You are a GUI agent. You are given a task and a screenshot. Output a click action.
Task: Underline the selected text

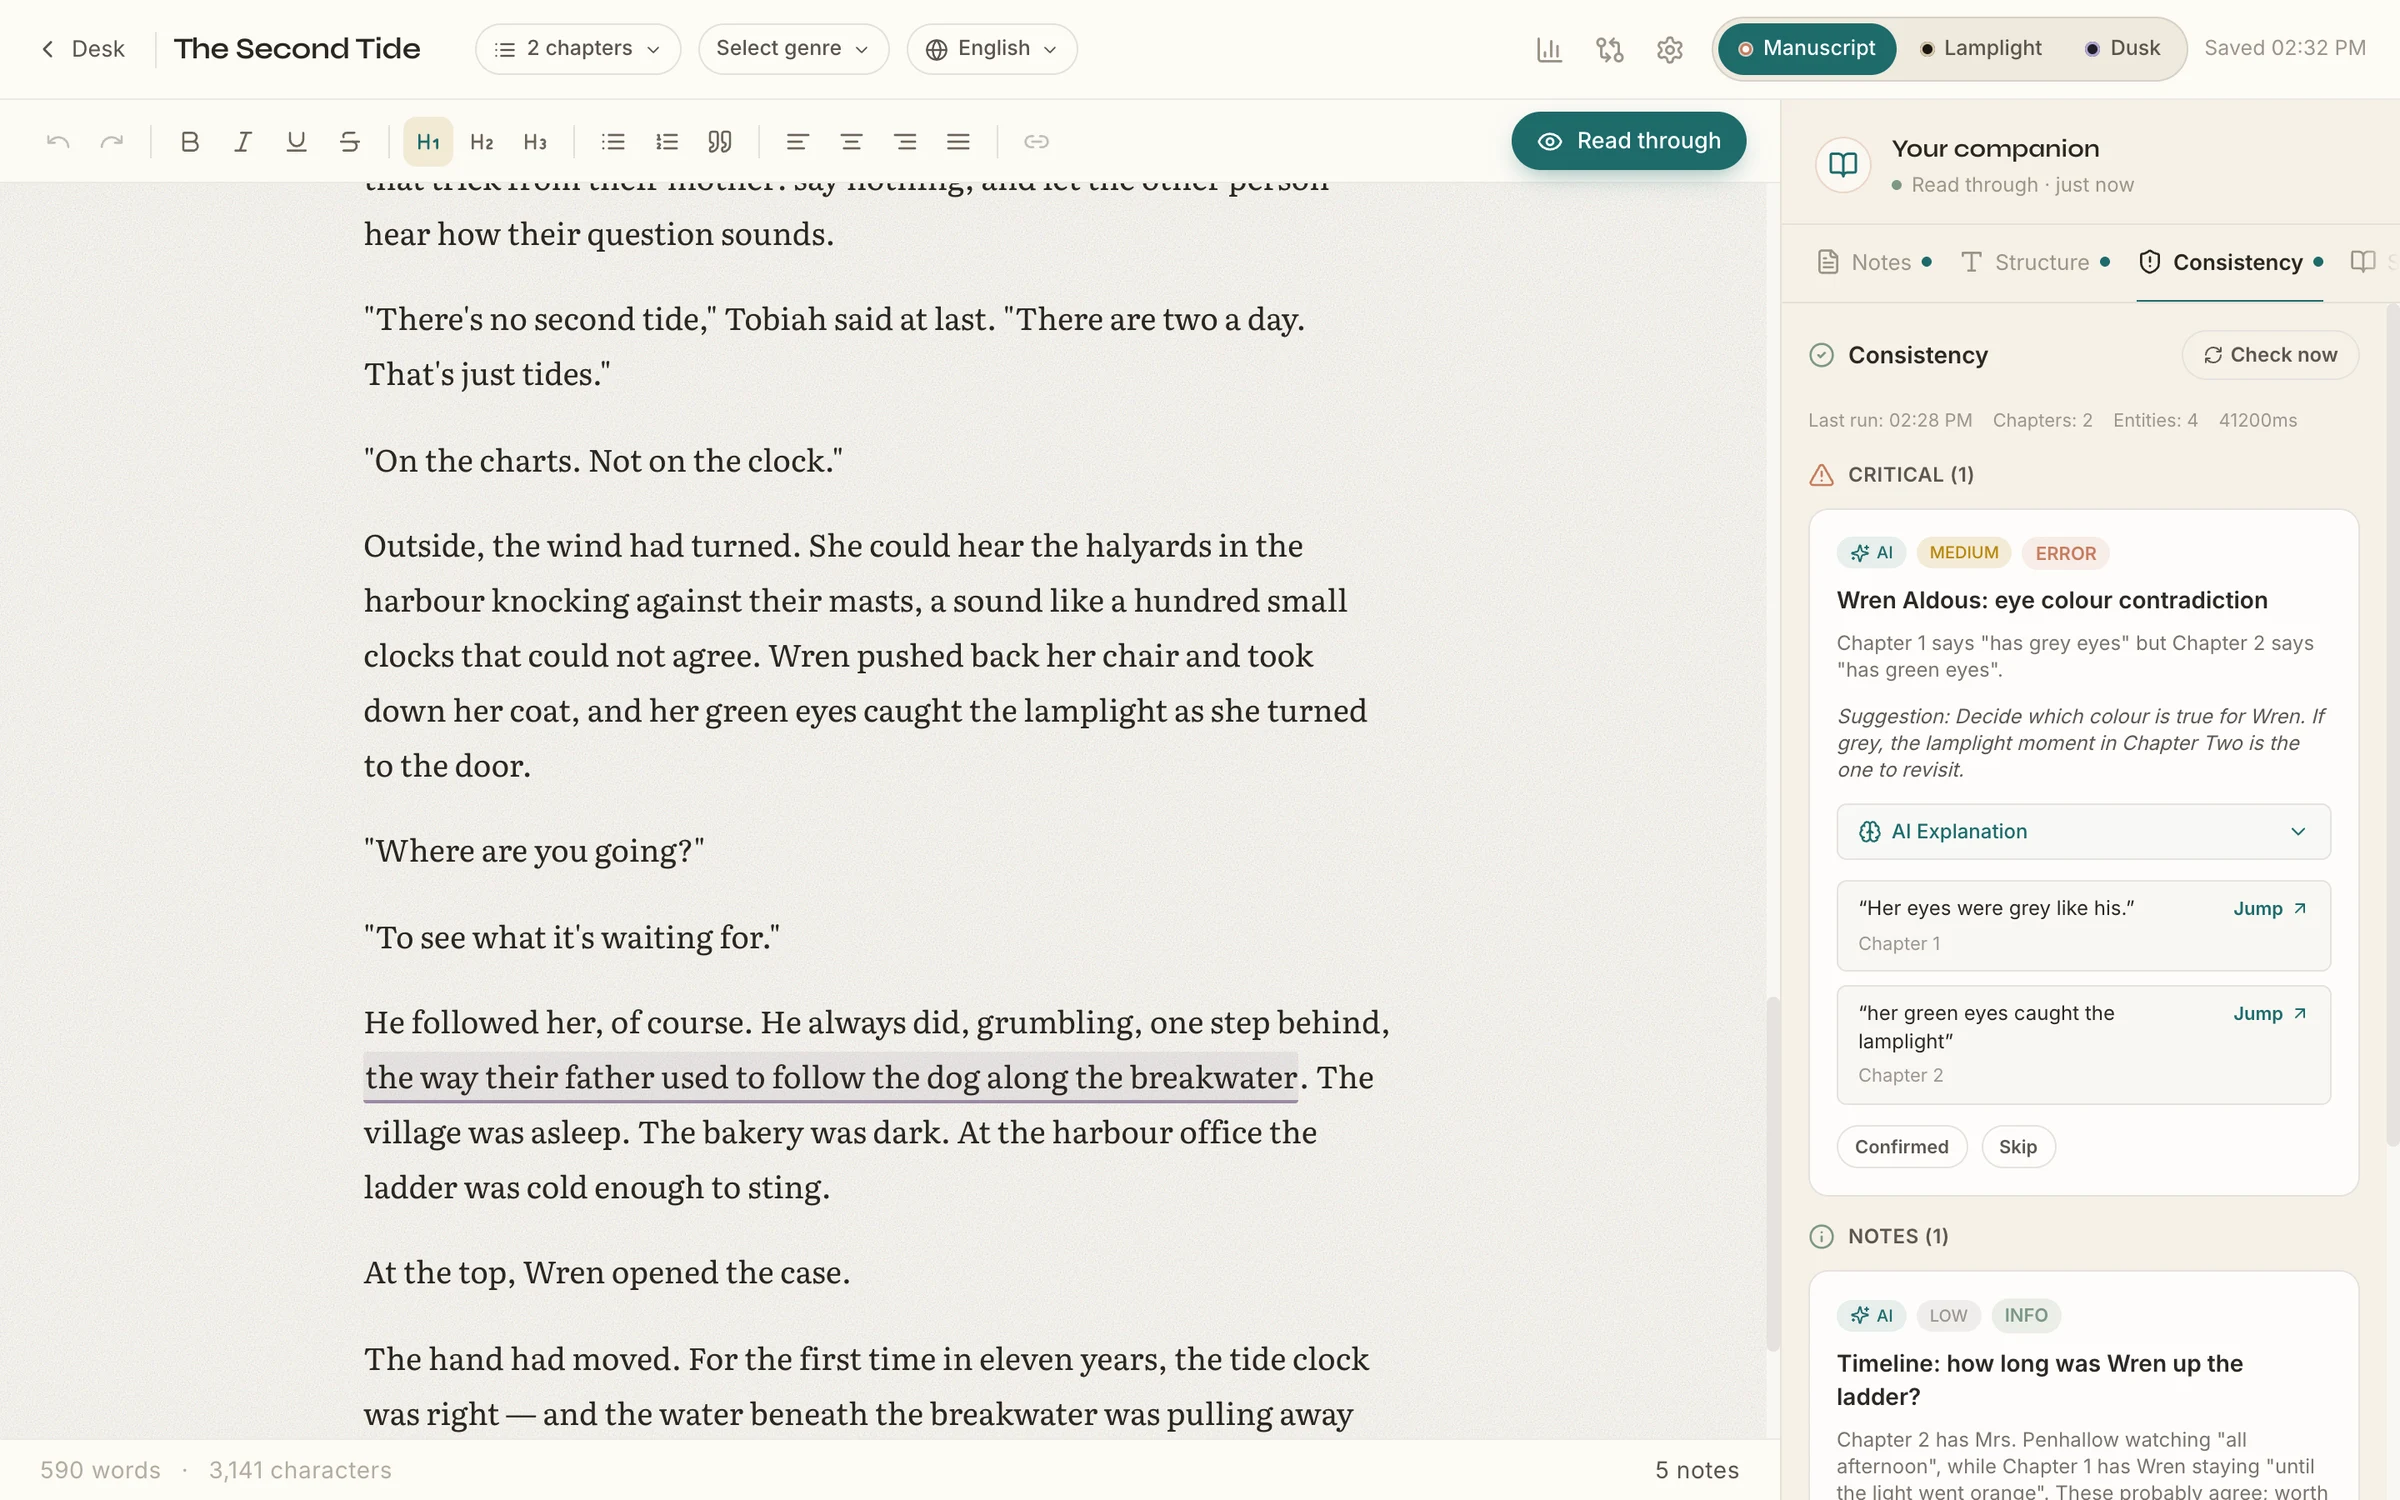click(x=296, y=142)
